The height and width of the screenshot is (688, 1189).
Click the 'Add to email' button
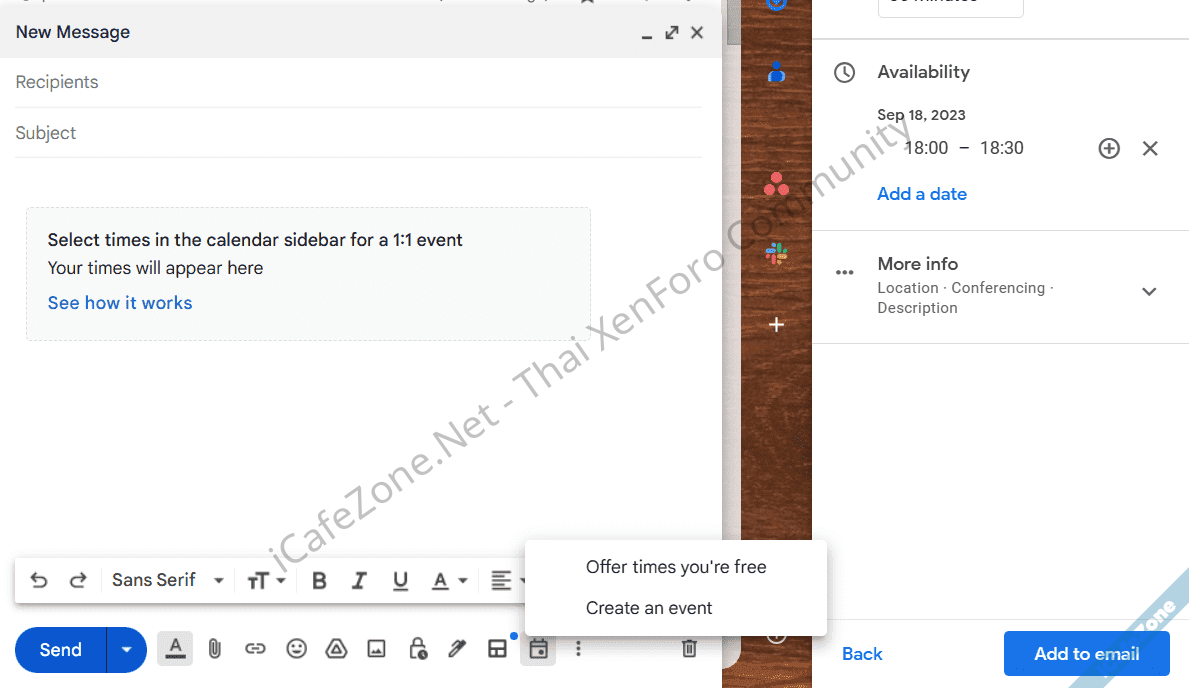1086,654
